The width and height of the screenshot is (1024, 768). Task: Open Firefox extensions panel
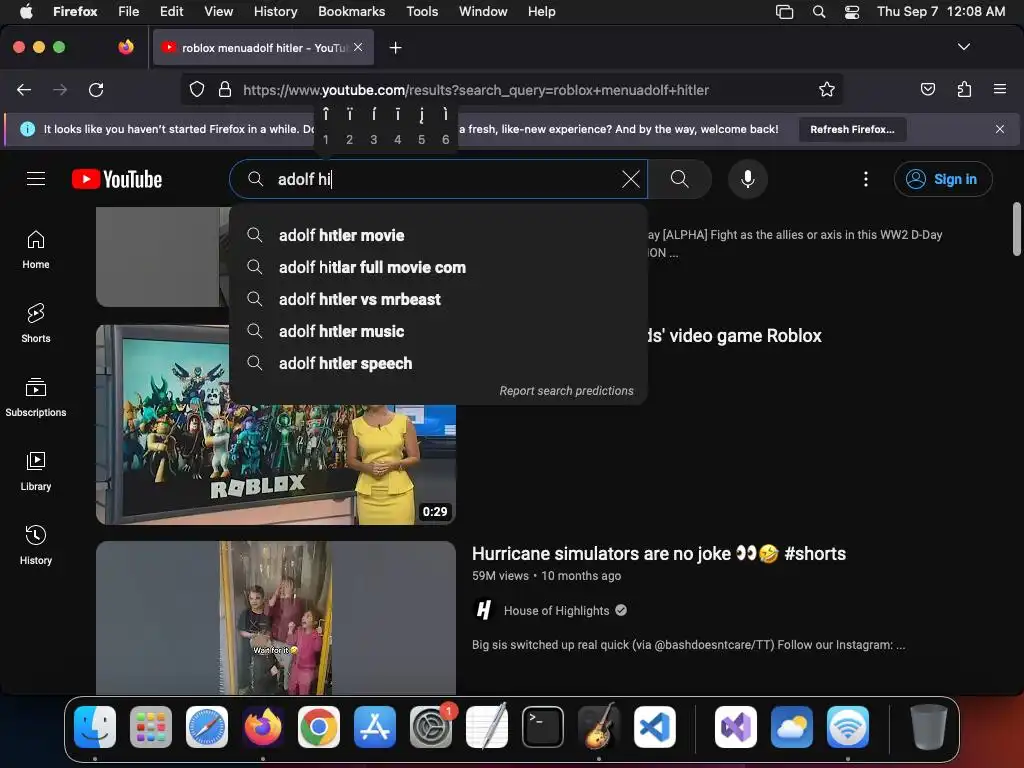[964, 89]
